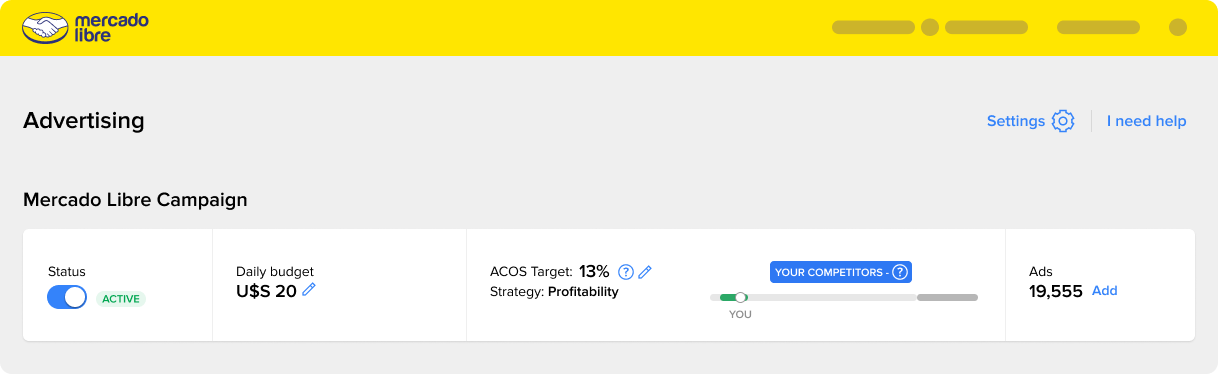This screenshot has width=1218, height=374.
Task: Click the header pill left of avatar
Action: (x=1098, y=28)
